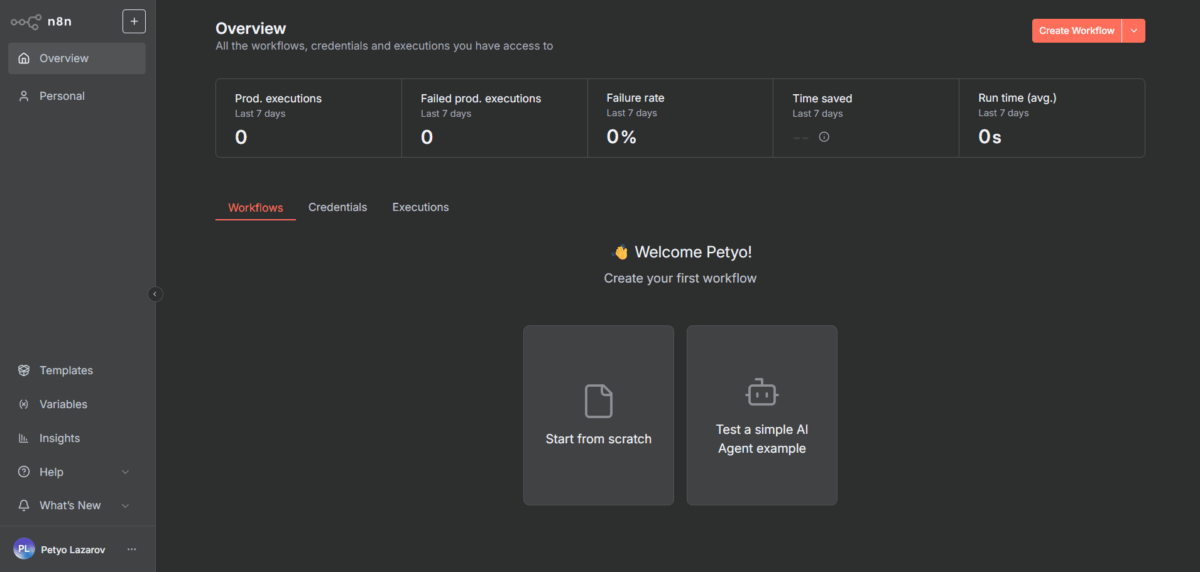
Task: Expand the Help chevron
Action: pyautogui.click(x=125, y=472)
